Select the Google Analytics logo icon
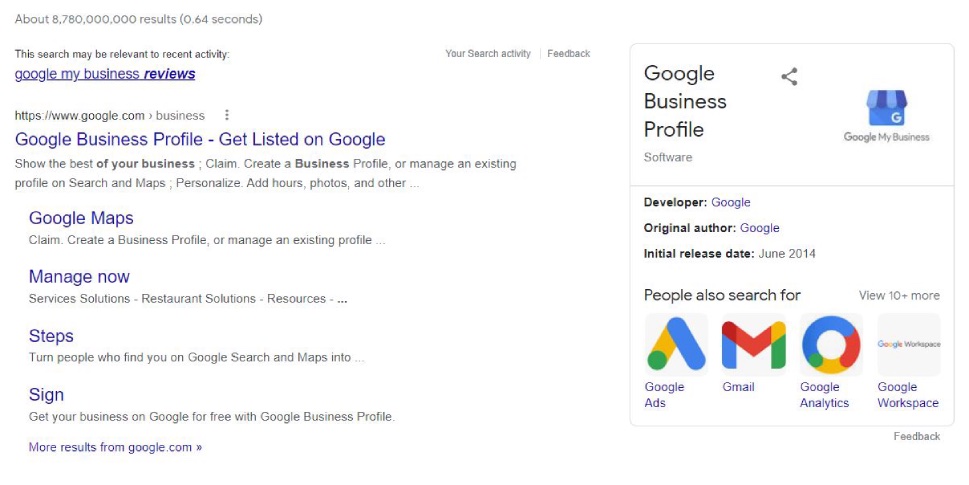The image size is (969, 485). tap(831, 344)
